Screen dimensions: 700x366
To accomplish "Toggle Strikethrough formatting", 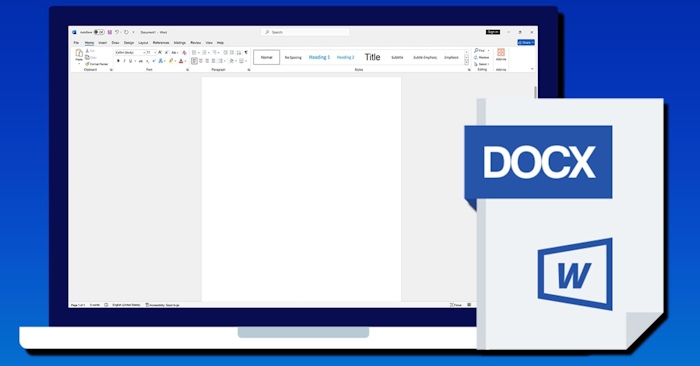I will point(141,61).
